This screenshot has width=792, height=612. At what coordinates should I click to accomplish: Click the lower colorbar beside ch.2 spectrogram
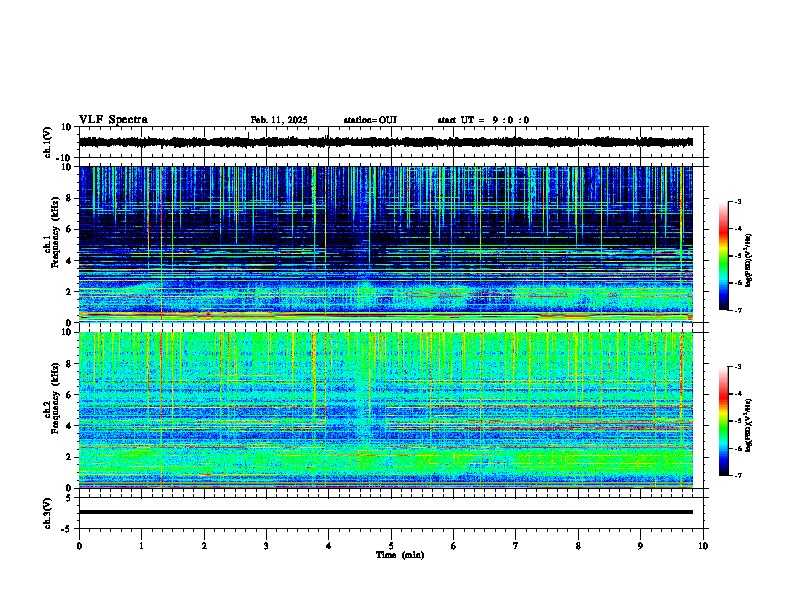coord(724,421)
